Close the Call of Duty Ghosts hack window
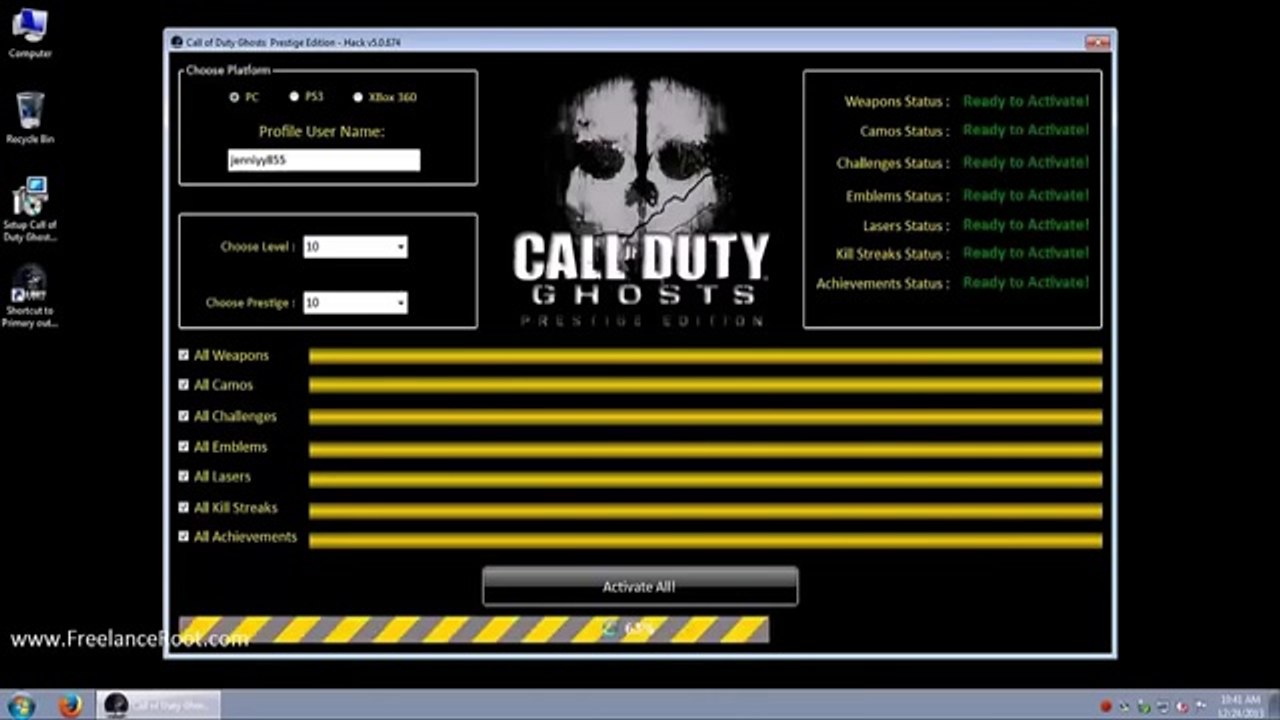This screenshot has width=1280, height=720. [x=1097, y=42]
